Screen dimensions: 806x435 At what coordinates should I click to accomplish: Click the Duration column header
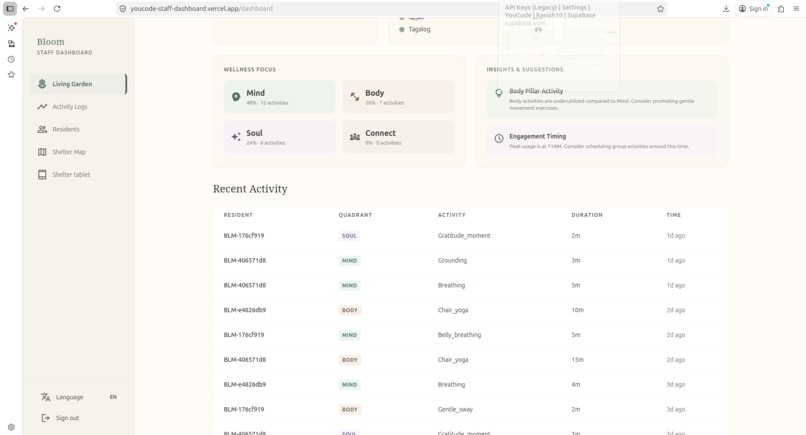pyautogui.click(x=587, y=215)
